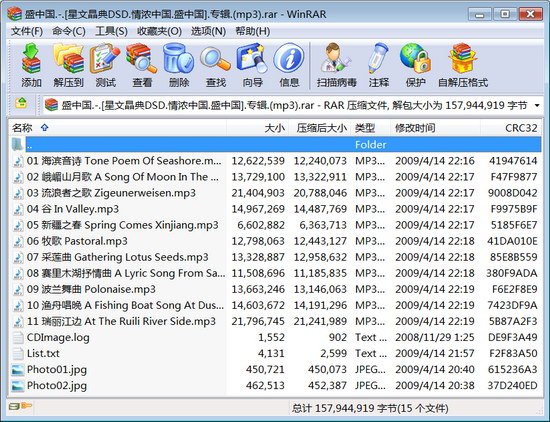Sort by the CRC32 column header
Image resolution: width=550 pixels, height=422 pixels.
click(x=511, y=128)
